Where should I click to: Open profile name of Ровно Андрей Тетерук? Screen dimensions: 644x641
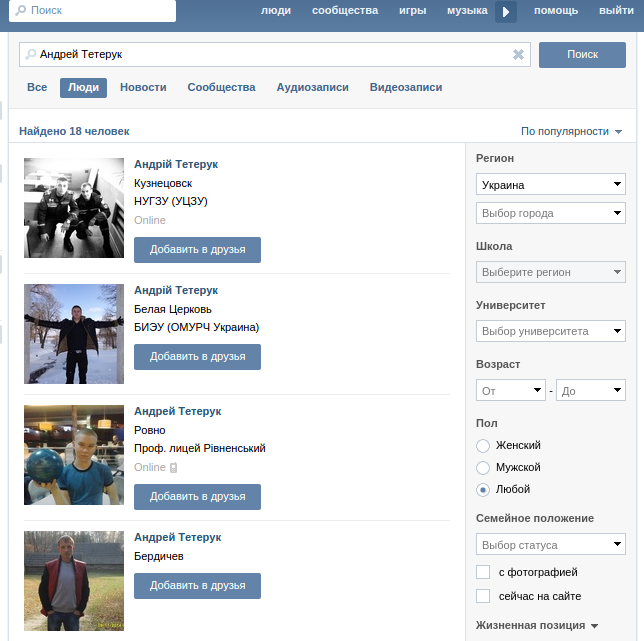177,411
